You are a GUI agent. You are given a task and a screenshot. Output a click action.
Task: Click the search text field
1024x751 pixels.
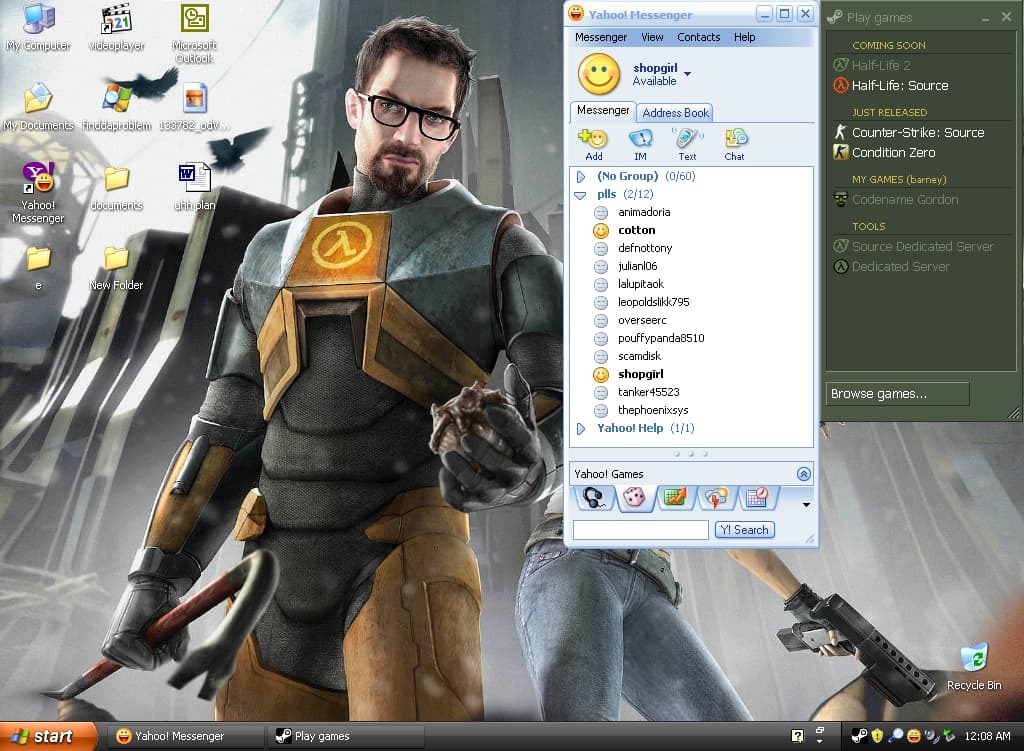tap(640, 530)
